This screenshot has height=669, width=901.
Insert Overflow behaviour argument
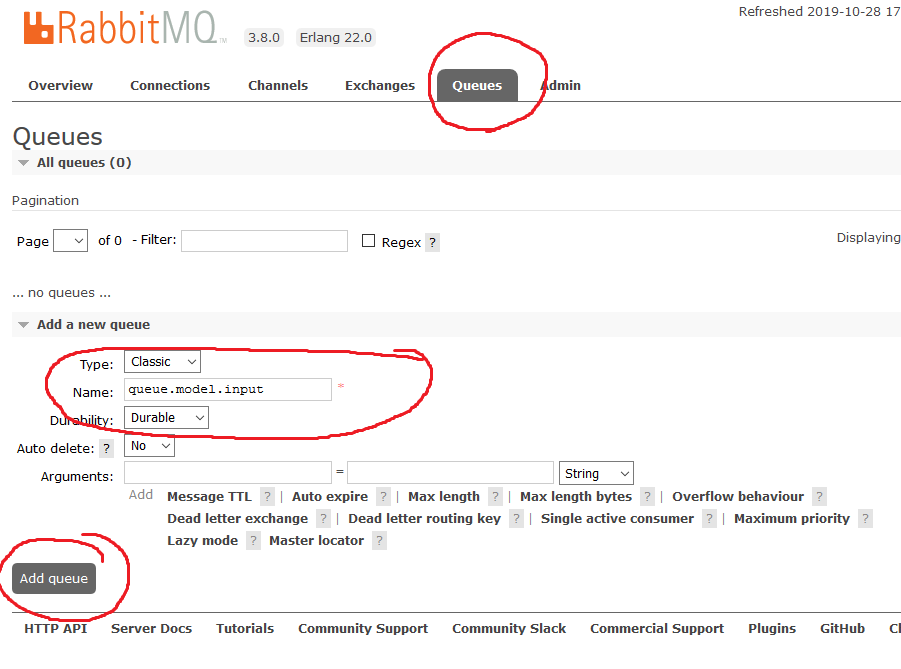(738, 497)
